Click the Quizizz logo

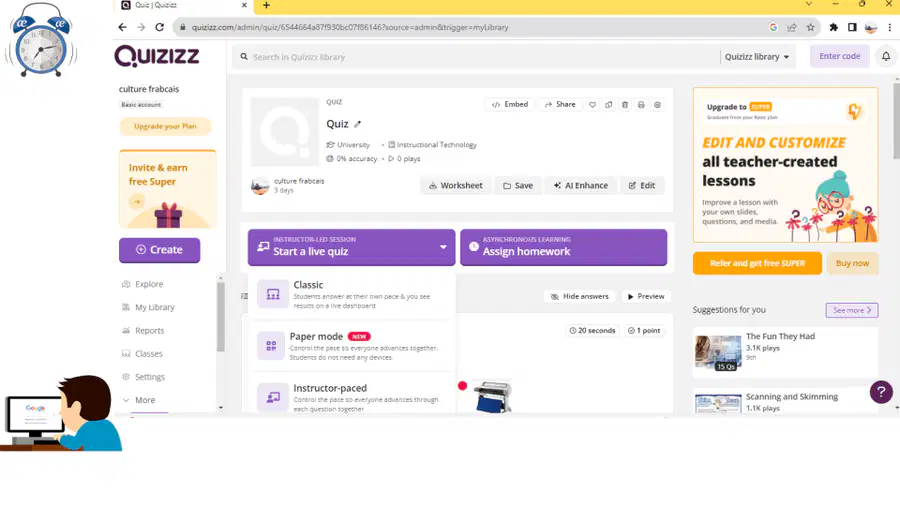[157, 56]
